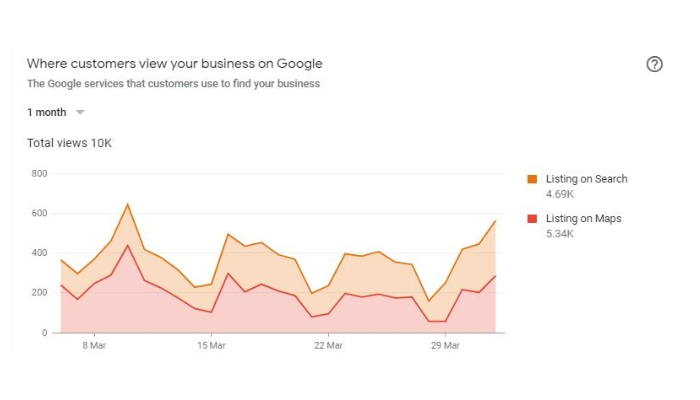Click the 800 y-axis label
Image resolution: width=700 pixels, height=400 pixels.
39,173
